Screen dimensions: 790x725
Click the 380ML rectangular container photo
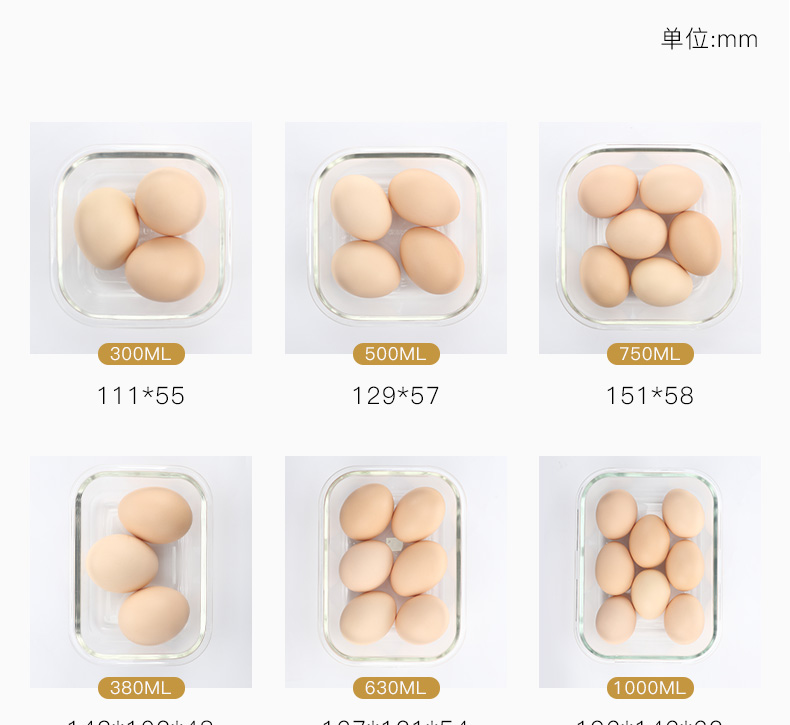click(x=141, y=571)
